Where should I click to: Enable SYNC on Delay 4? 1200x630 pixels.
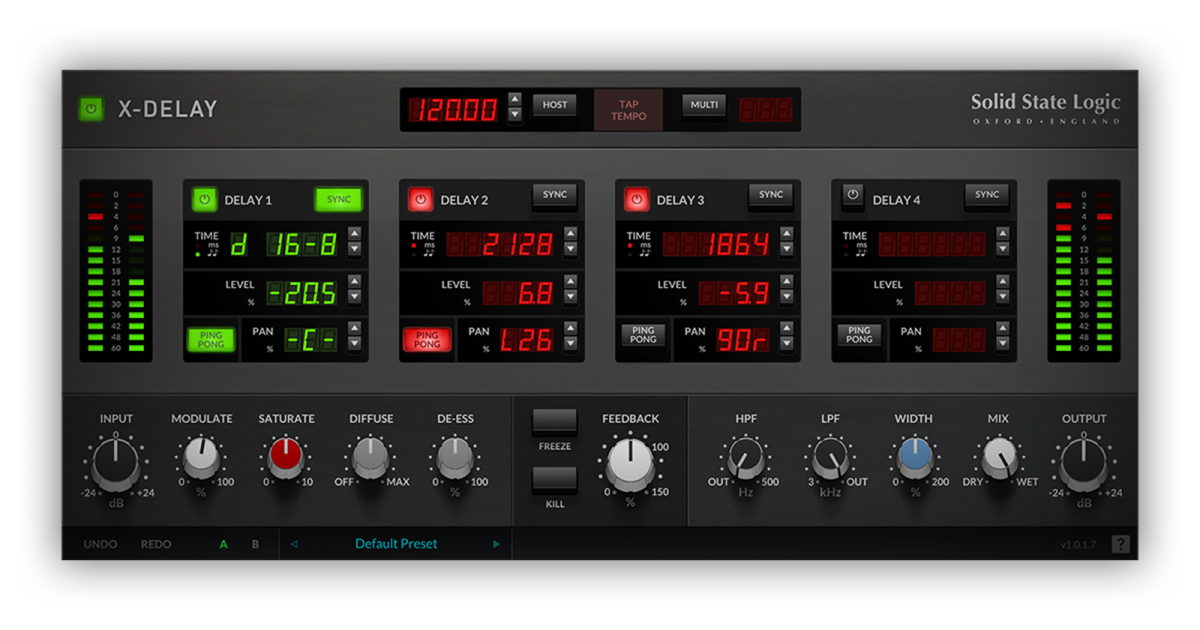[x=987, y=195]
